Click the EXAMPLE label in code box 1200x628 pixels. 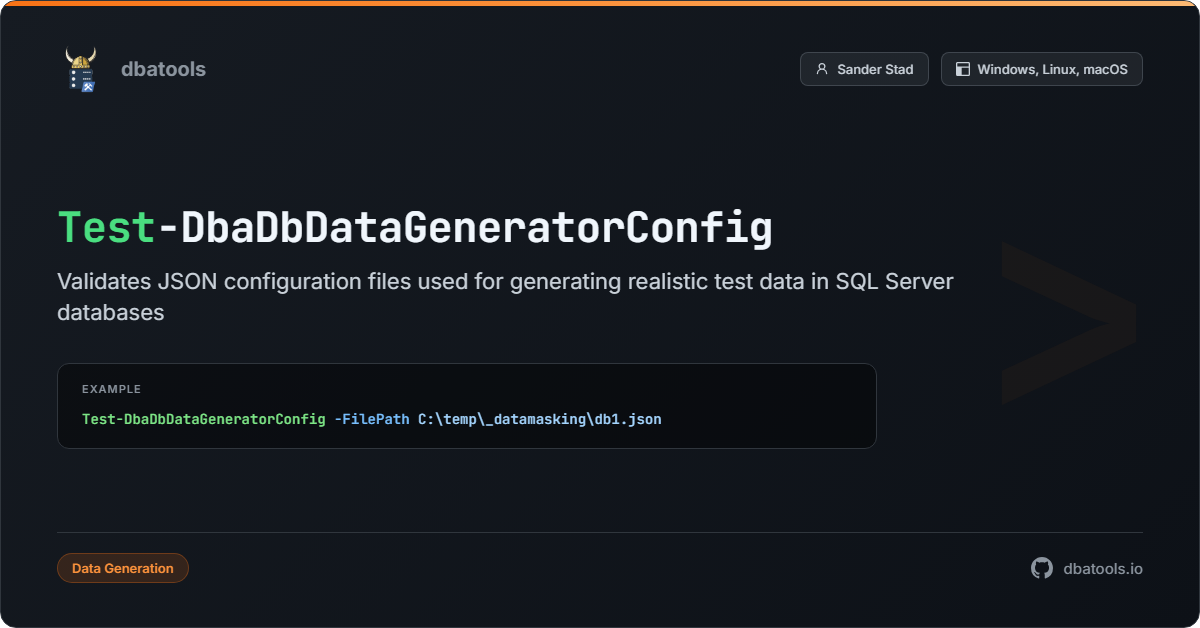pos(112,389)
